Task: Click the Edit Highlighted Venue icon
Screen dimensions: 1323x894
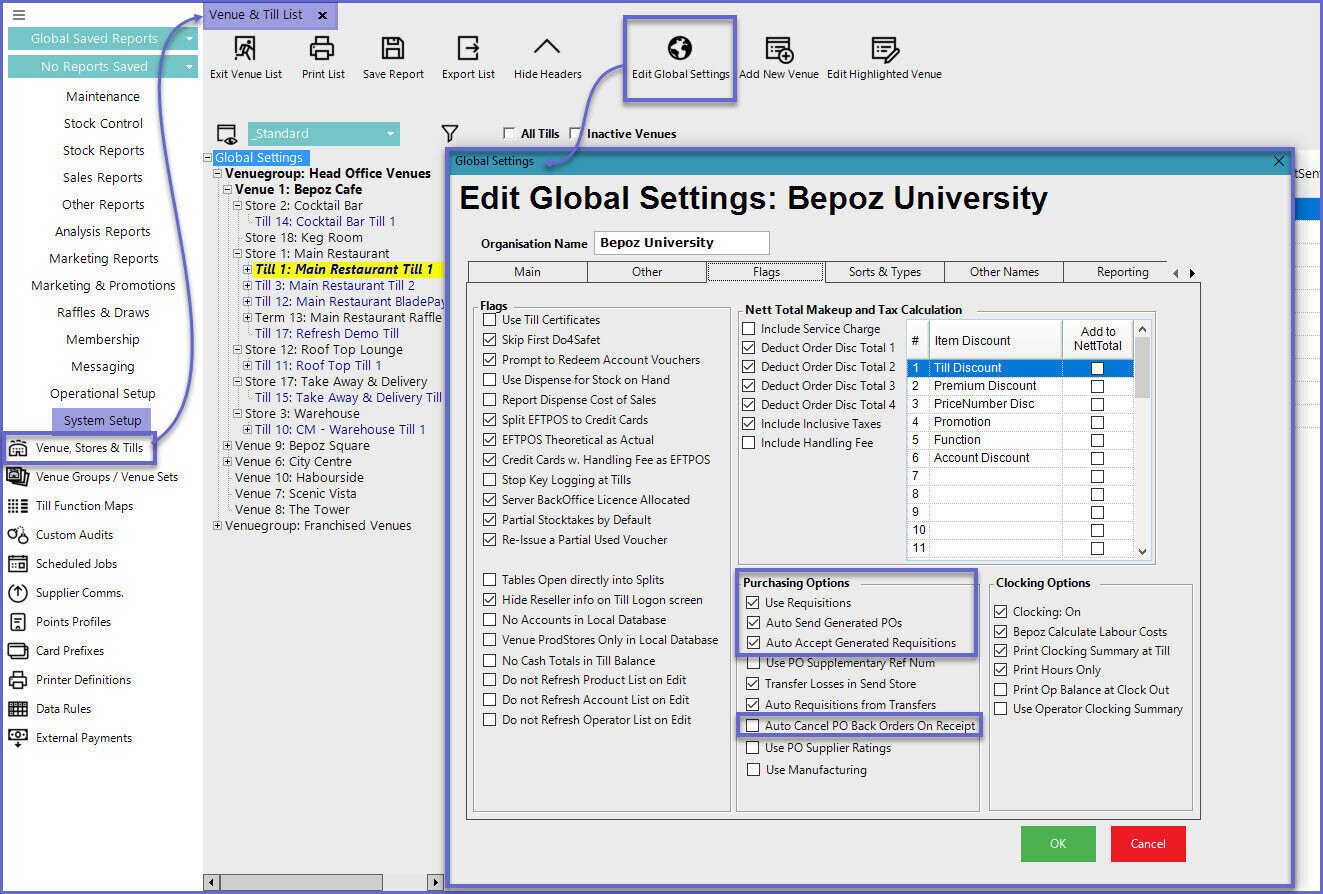Action: pyautogui.click(x=883, y=50)
